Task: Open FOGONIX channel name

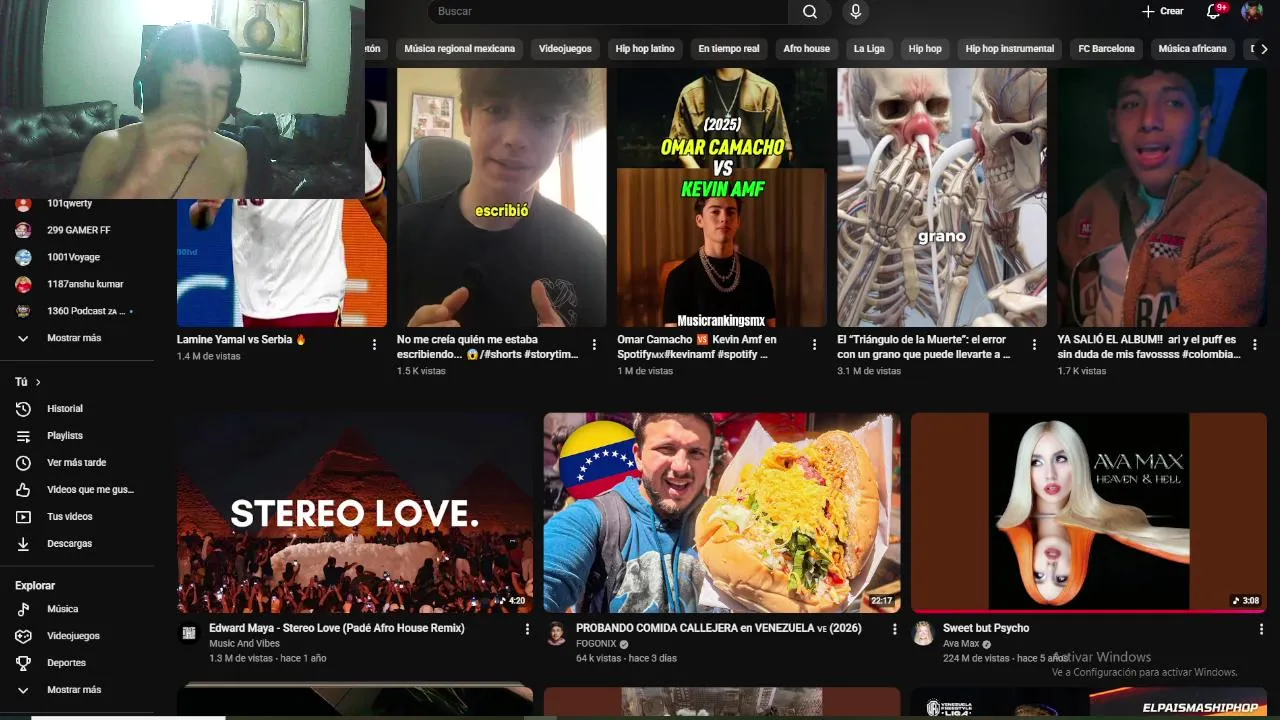Action: (596, 644)
